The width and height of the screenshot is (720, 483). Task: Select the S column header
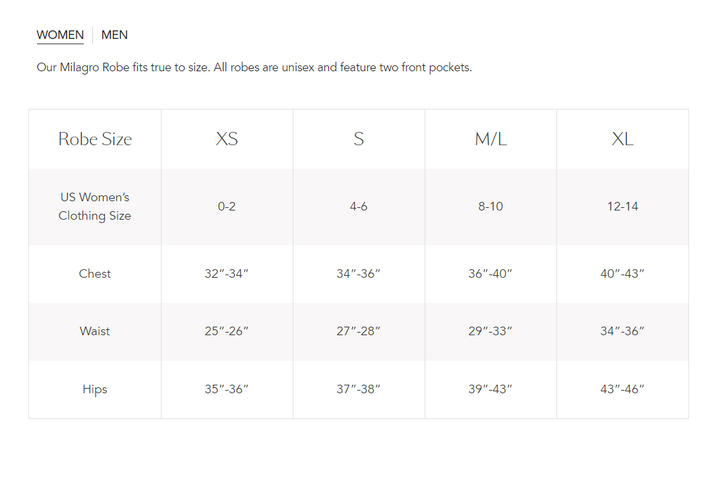click(359, 139)
